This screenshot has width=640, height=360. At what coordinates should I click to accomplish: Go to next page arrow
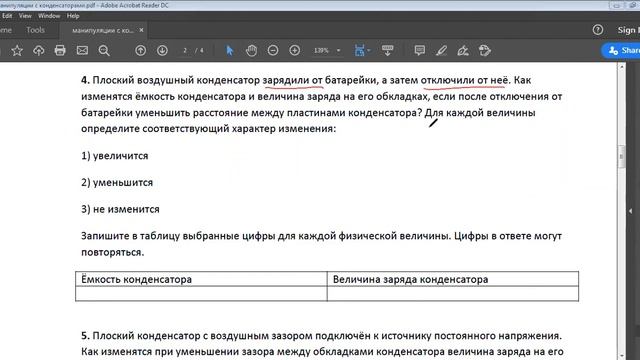point(162,51)
